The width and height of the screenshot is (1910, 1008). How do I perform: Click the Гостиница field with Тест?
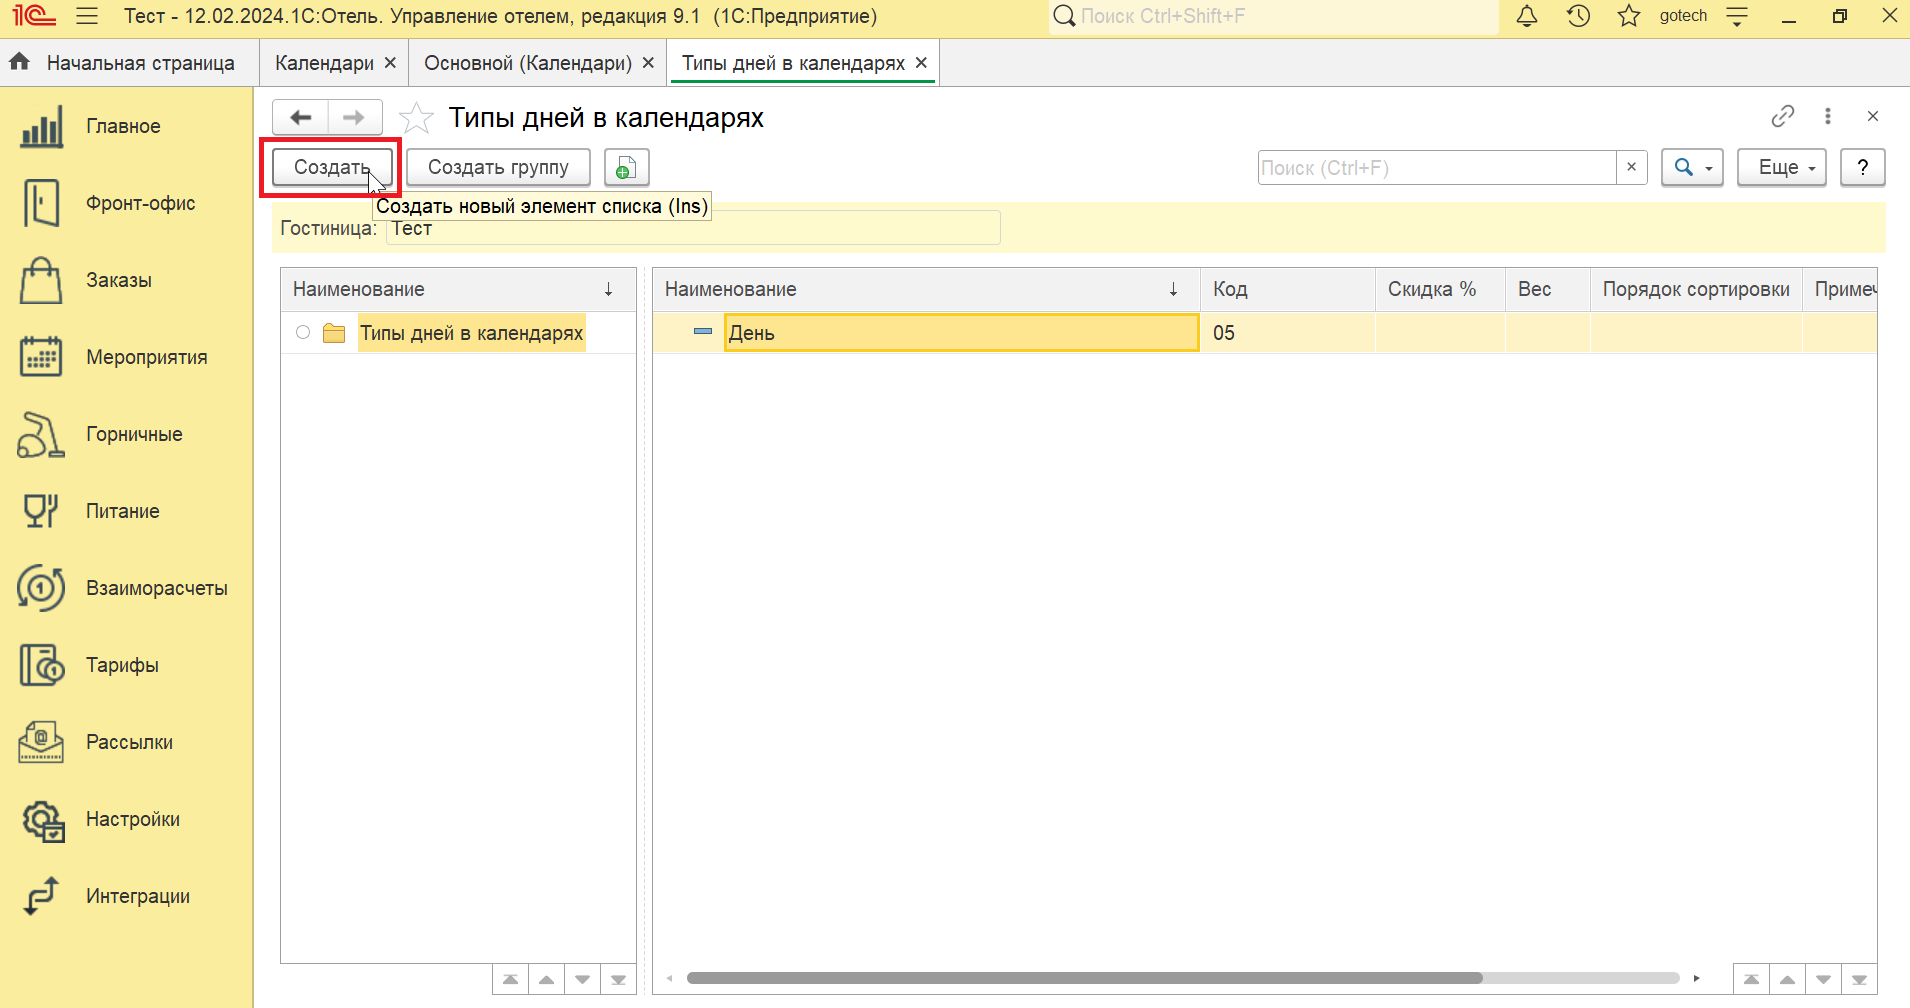[x=693, y=228]
